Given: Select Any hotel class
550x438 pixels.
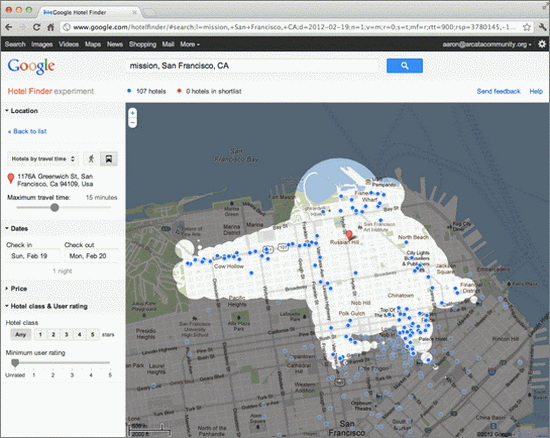Looking at the screenshot, I should [x=21, y=335].
